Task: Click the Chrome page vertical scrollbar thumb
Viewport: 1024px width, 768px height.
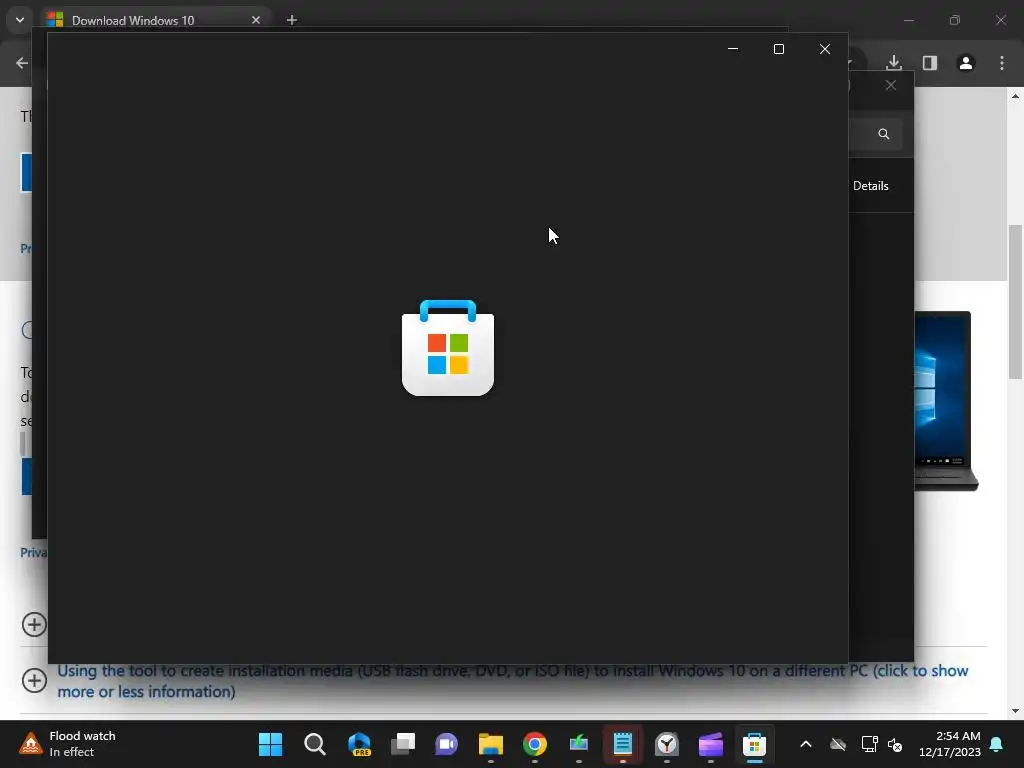Action: coord(1015,302)
